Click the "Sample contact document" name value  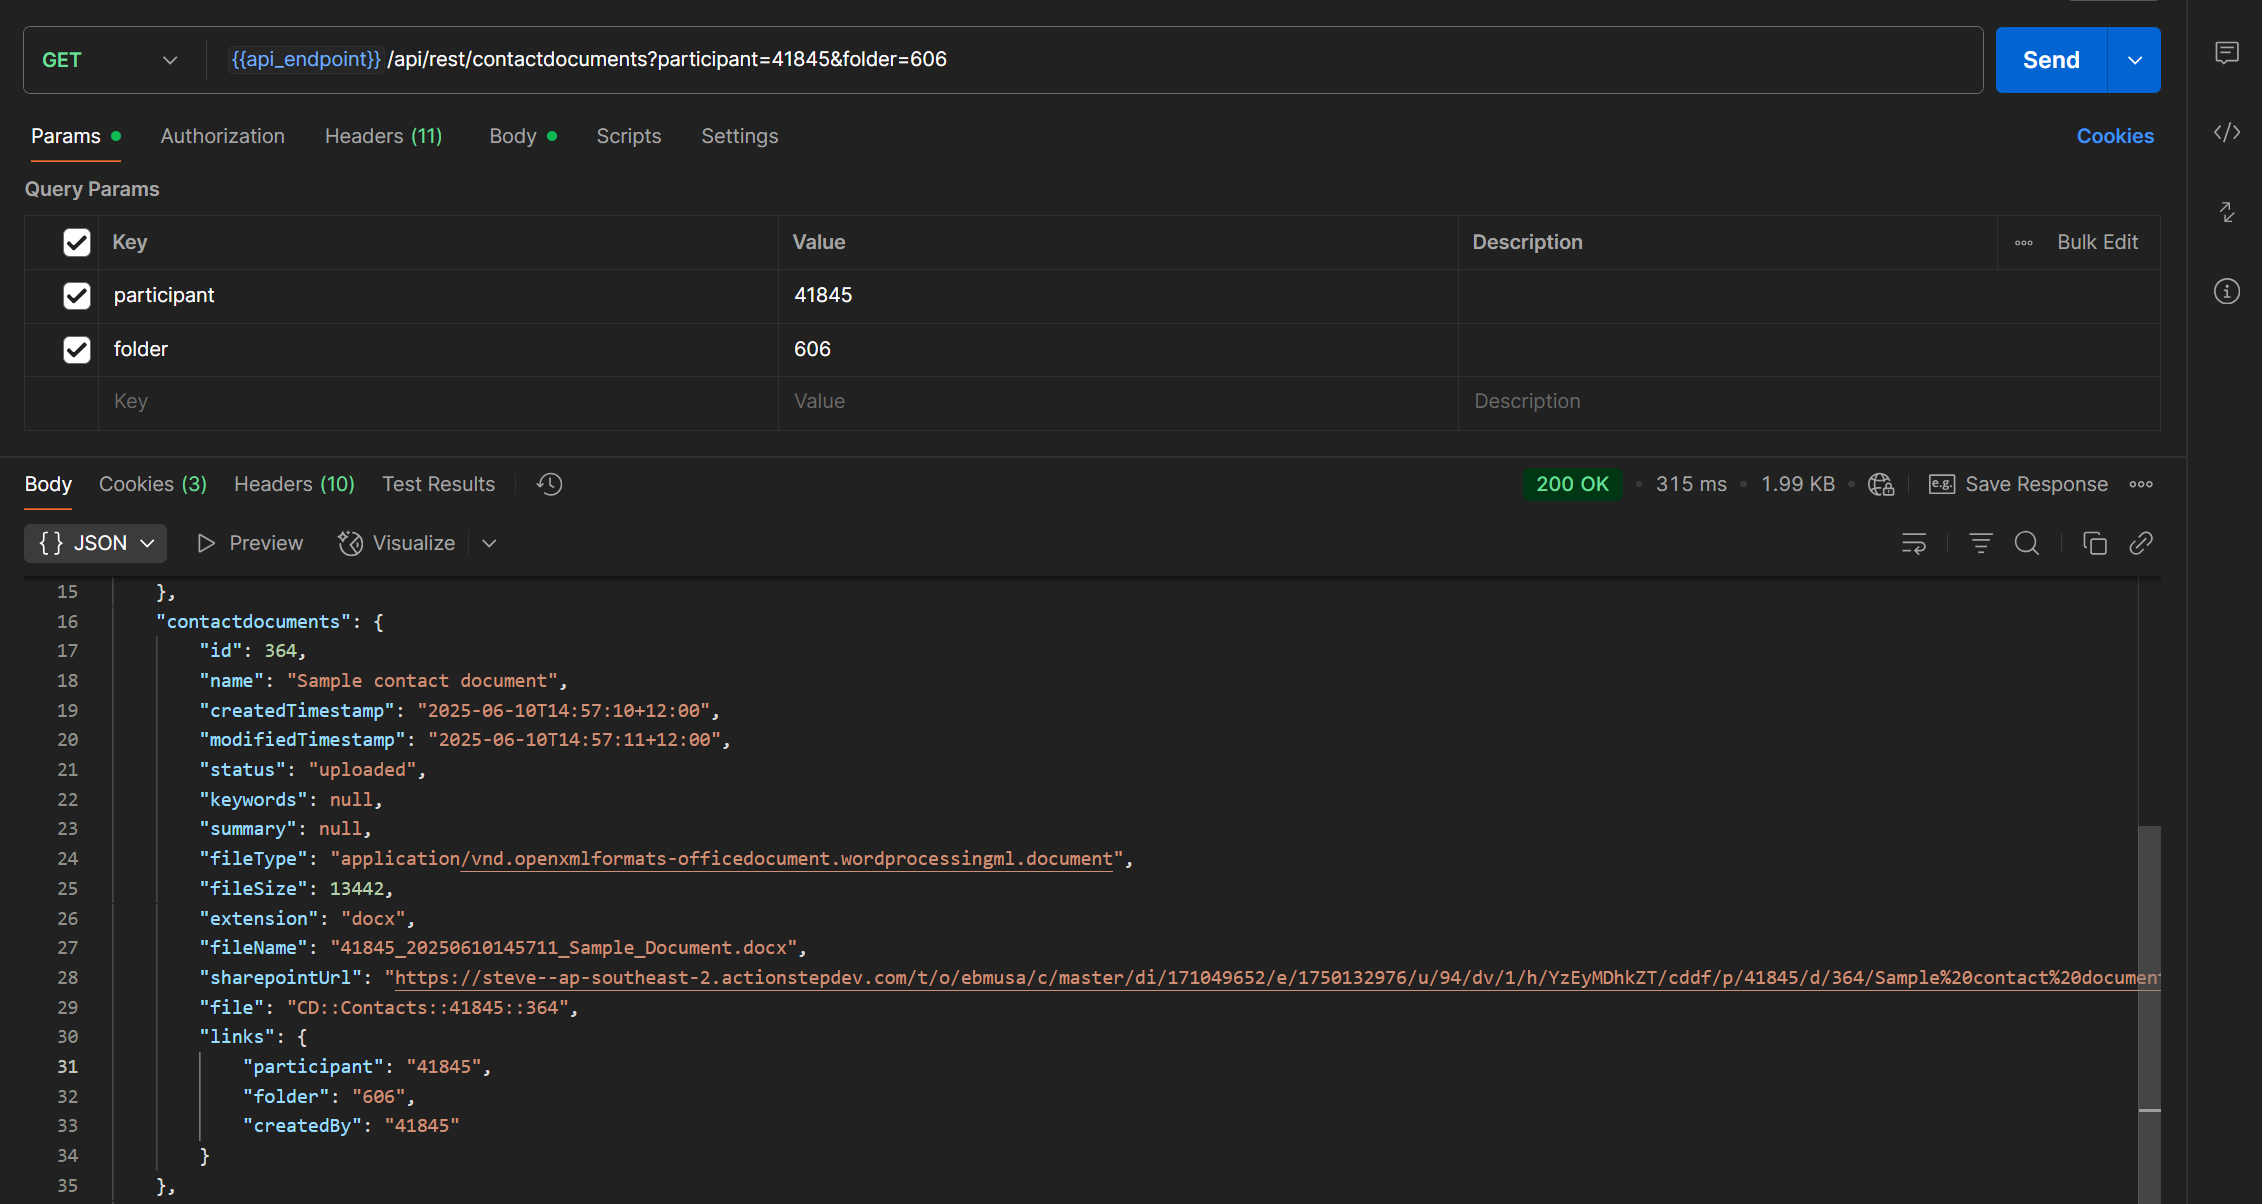[x=422, y=681]
